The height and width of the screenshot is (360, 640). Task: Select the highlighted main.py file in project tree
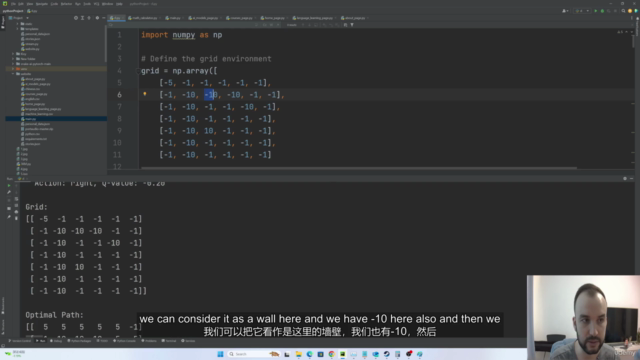click(56, 119)
